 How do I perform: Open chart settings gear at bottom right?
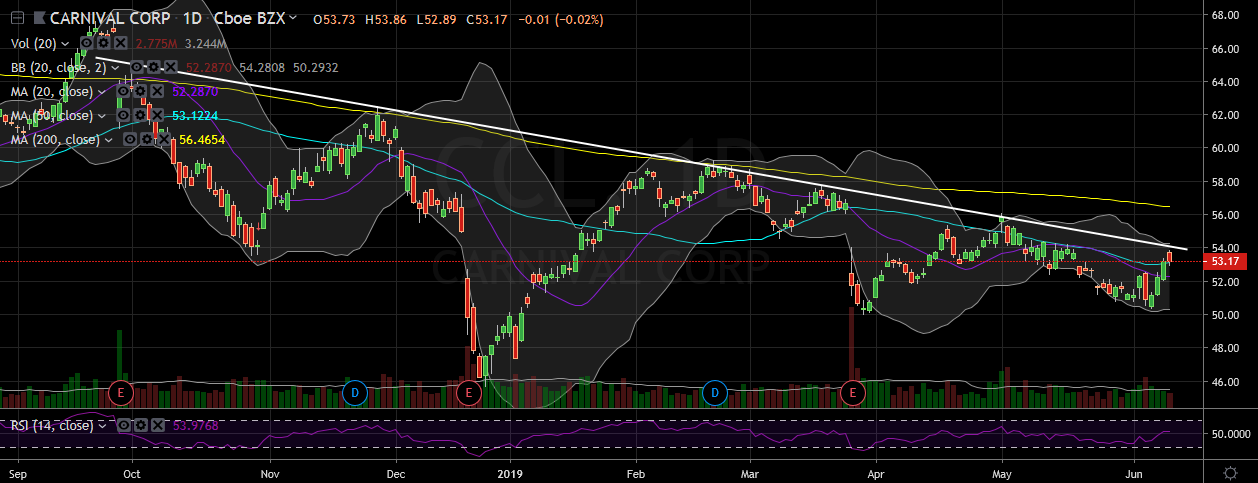(1230, 471)
